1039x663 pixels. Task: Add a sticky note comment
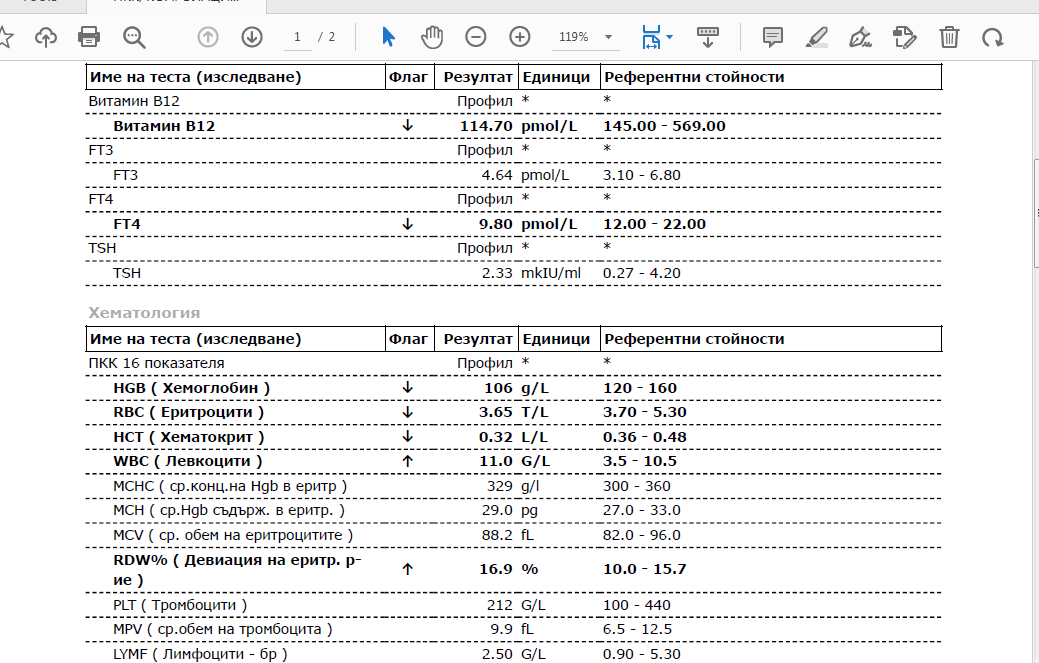(772, 37)
